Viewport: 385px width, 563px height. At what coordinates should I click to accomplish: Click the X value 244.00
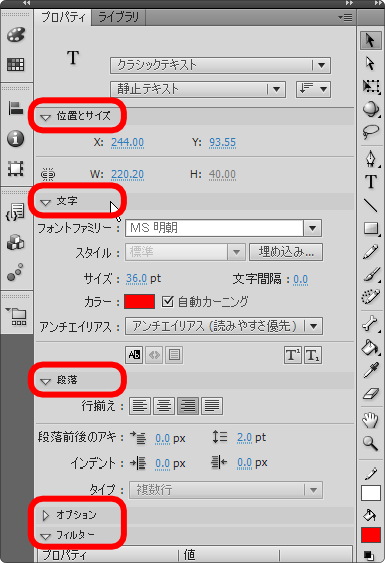[127, 143]
